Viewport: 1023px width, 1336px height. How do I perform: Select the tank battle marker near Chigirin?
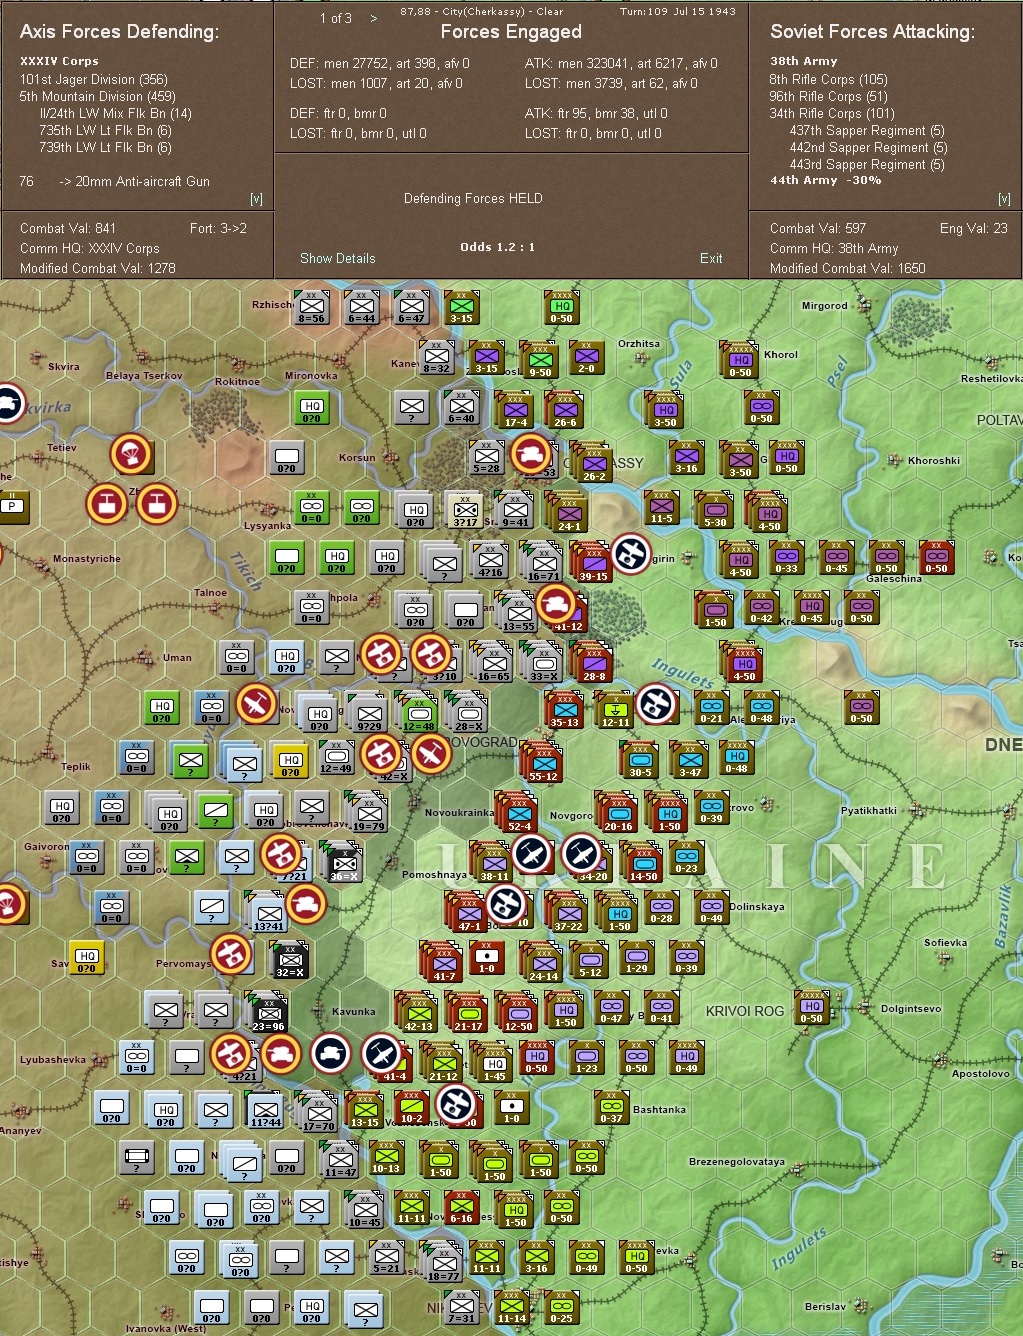pos(556,604)
